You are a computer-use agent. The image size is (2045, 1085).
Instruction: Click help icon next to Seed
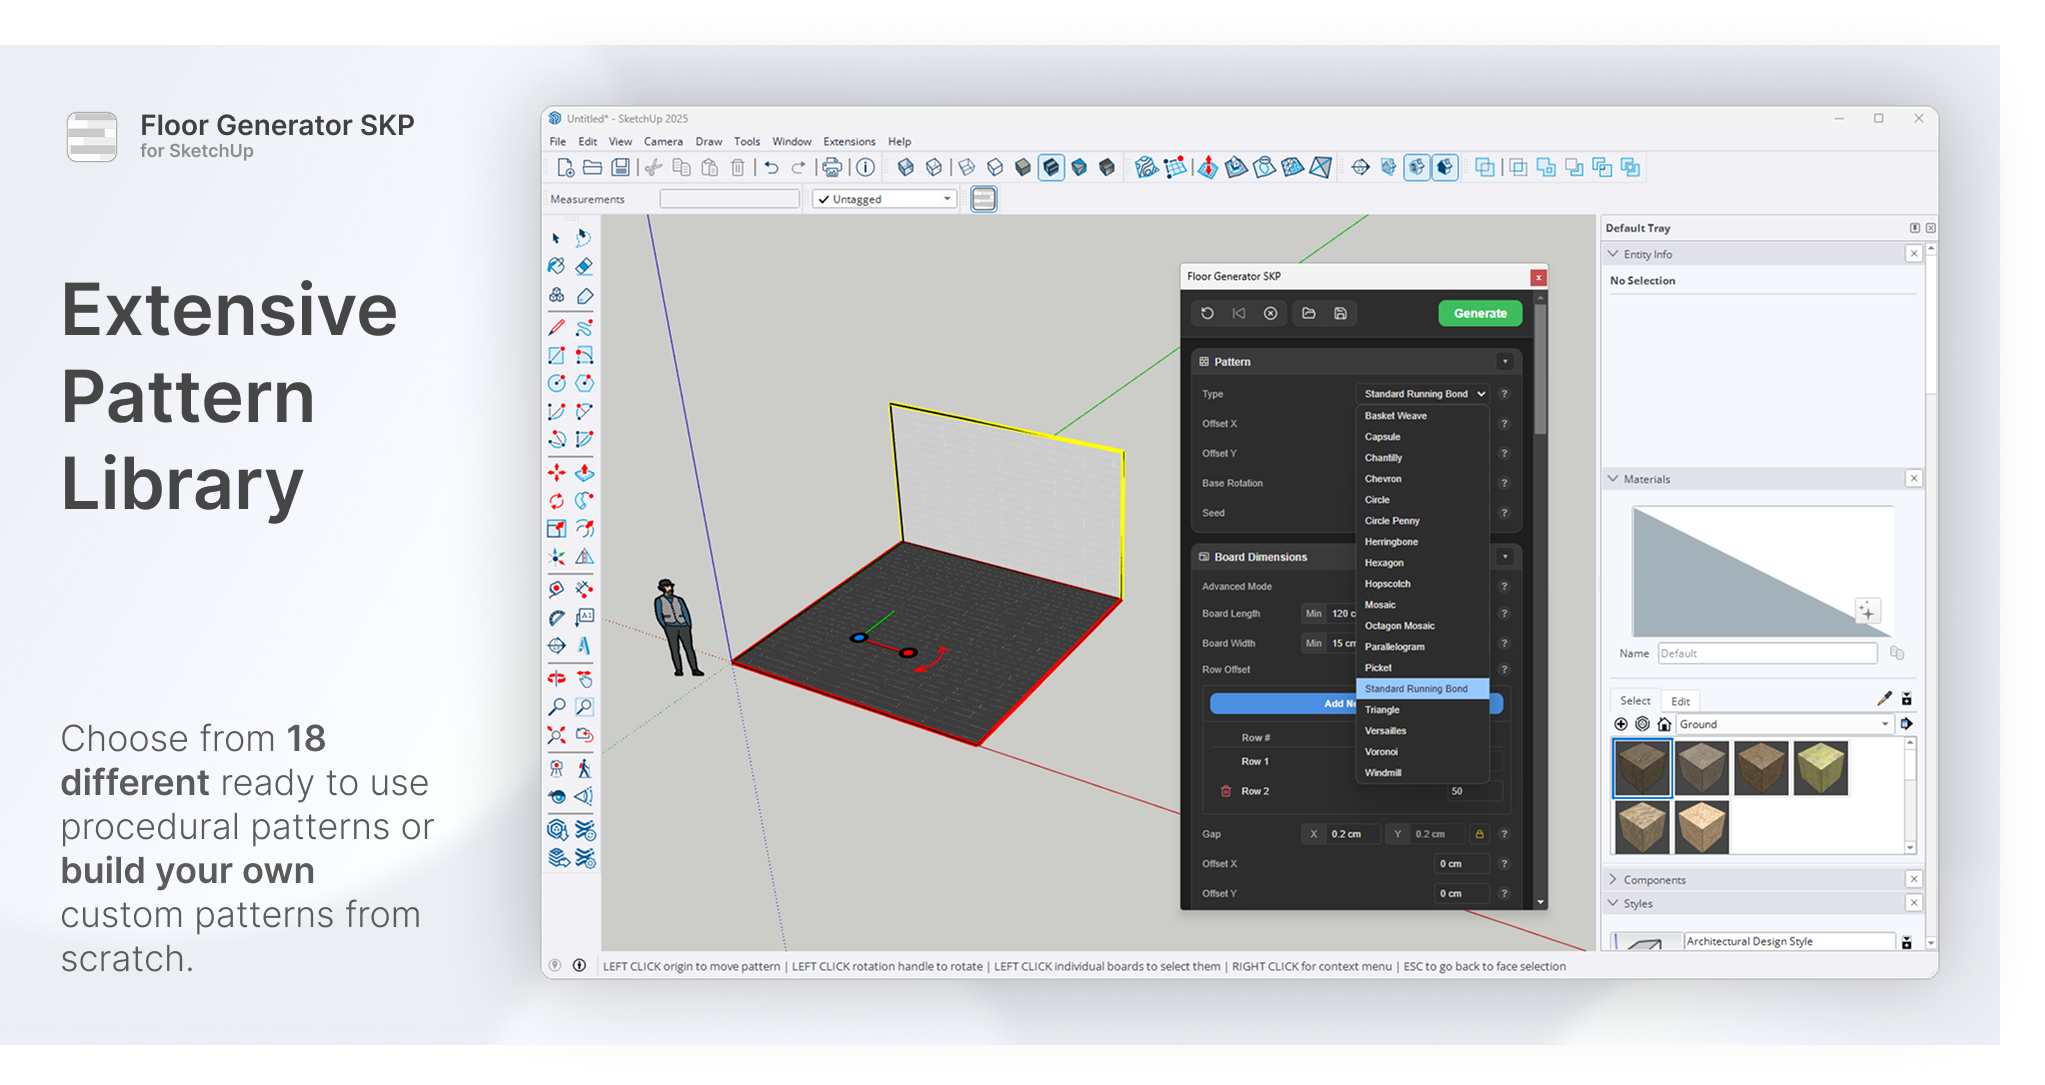pyautogui.click(x=1504, y=513)
